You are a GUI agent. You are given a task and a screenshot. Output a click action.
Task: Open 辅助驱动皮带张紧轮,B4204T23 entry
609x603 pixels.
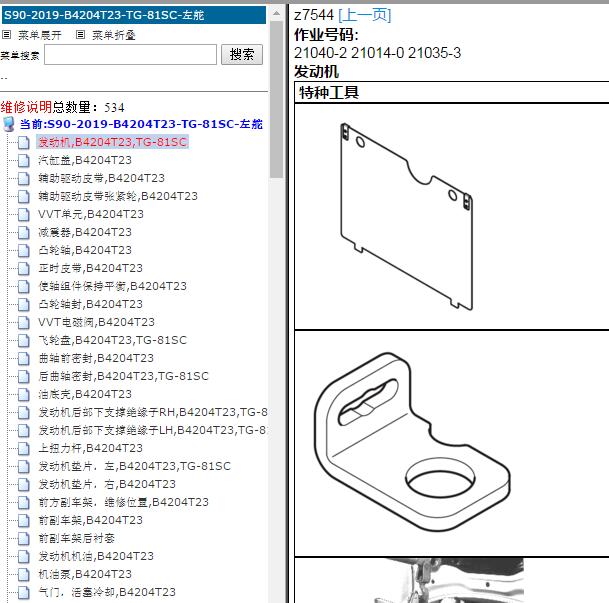(x=118, y=196)
